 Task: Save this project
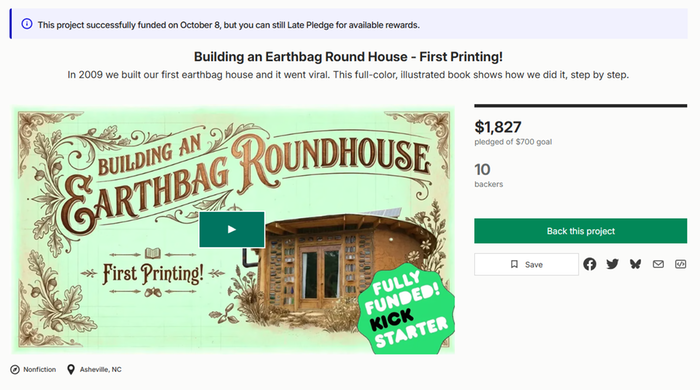526,264
